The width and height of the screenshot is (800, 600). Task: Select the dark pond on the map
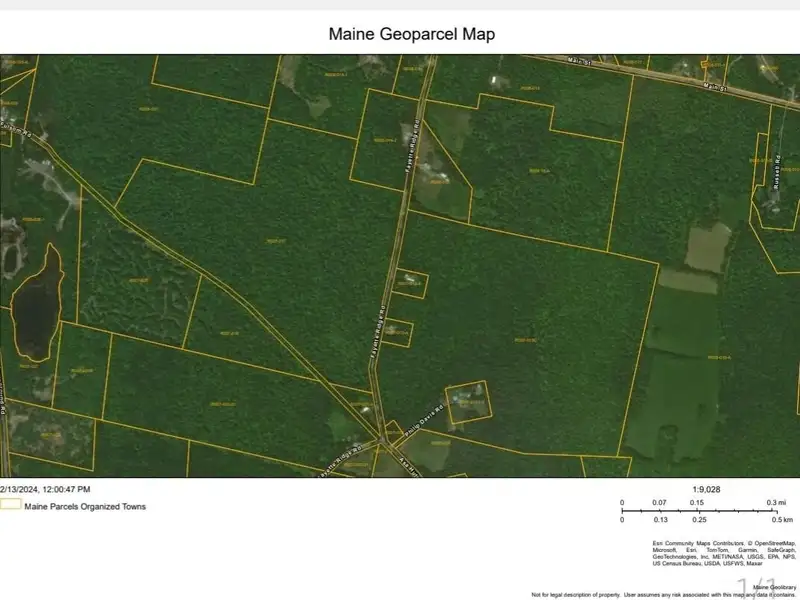click(x=35, y=302)
